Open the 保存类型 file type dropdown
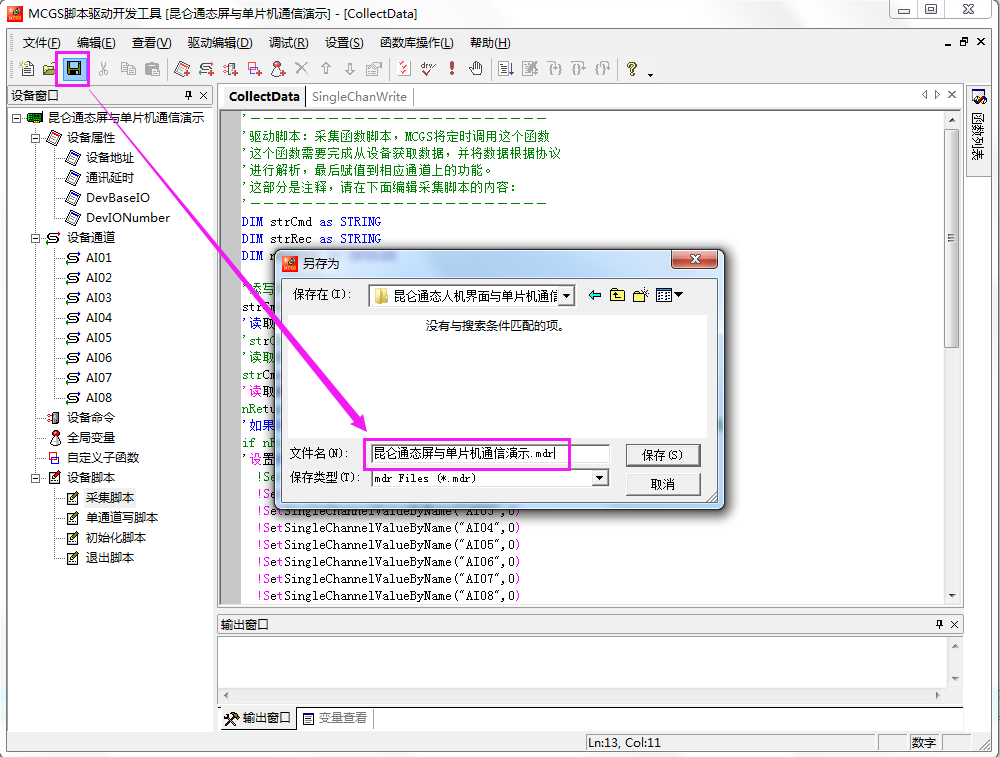 pyautogui.click(x=600, y=478)
